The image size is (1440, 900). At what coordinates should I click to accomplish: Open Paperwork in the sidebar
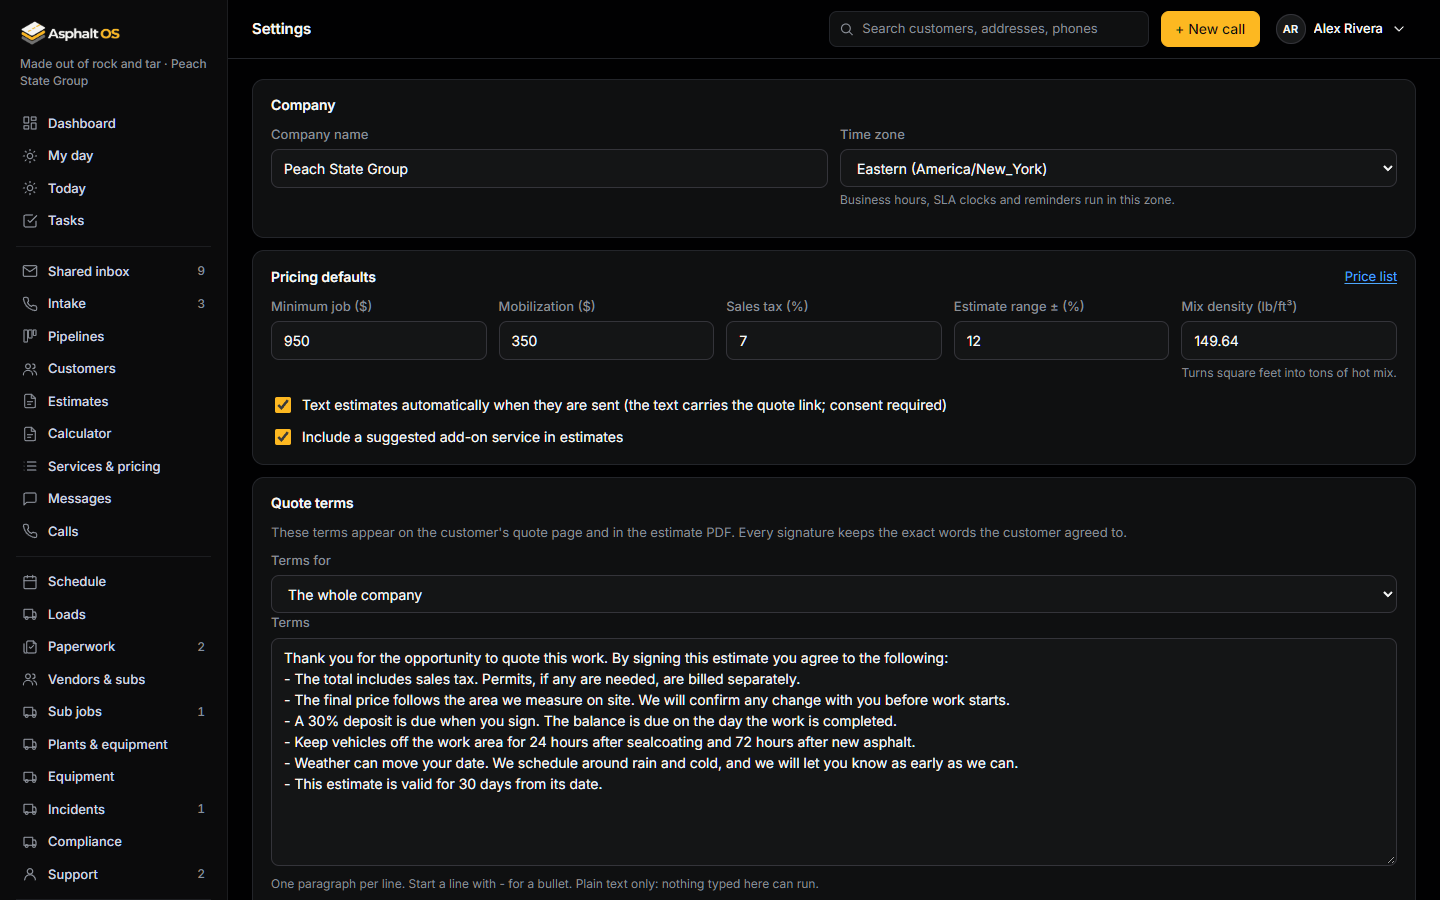click(114, 647)
